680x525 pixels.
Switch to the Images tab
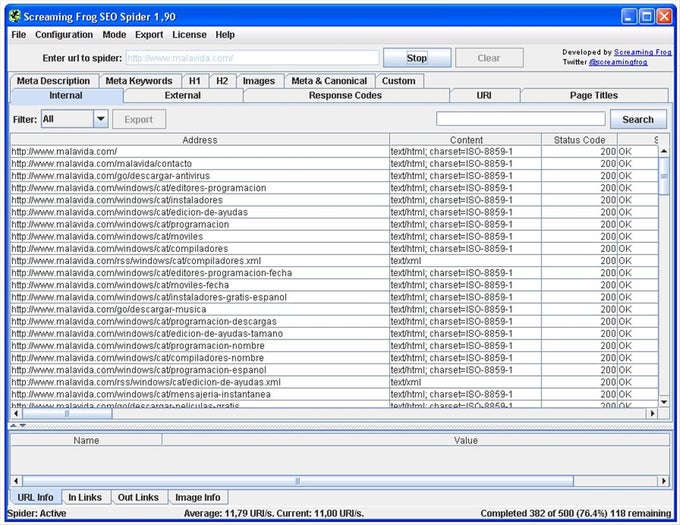(259, 81)
